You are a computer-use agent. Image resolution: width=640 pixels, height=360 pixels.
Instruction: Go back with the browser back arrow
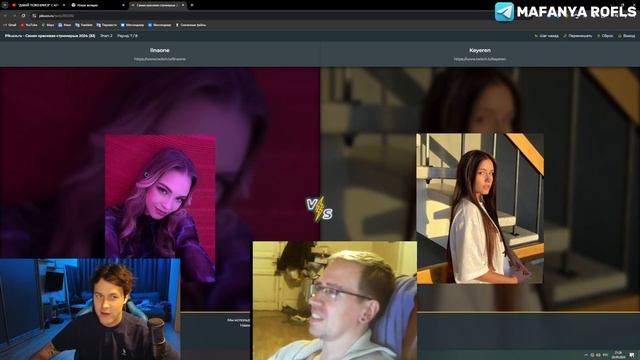(5, 16)
